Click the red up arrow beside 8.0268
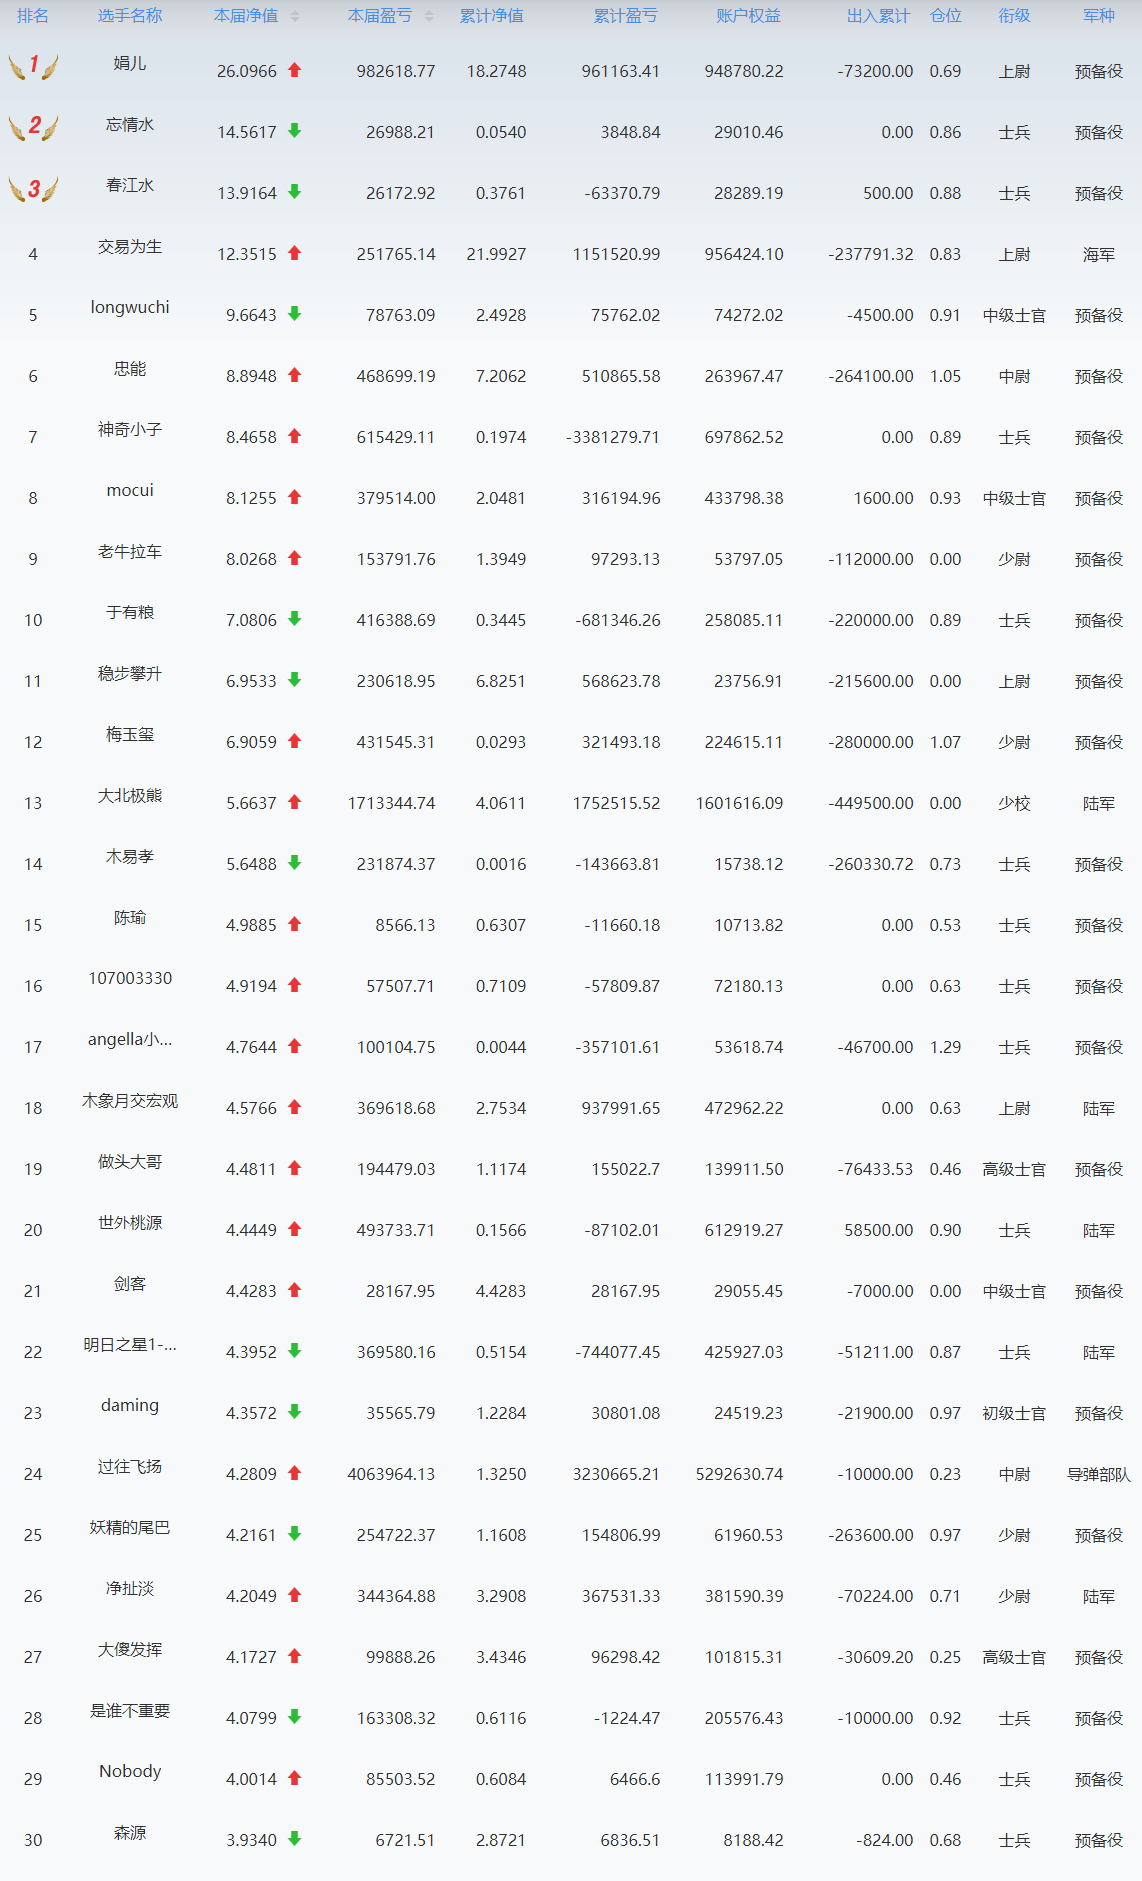Viewport: 1142px width, 1881px height. coord(295,558)
